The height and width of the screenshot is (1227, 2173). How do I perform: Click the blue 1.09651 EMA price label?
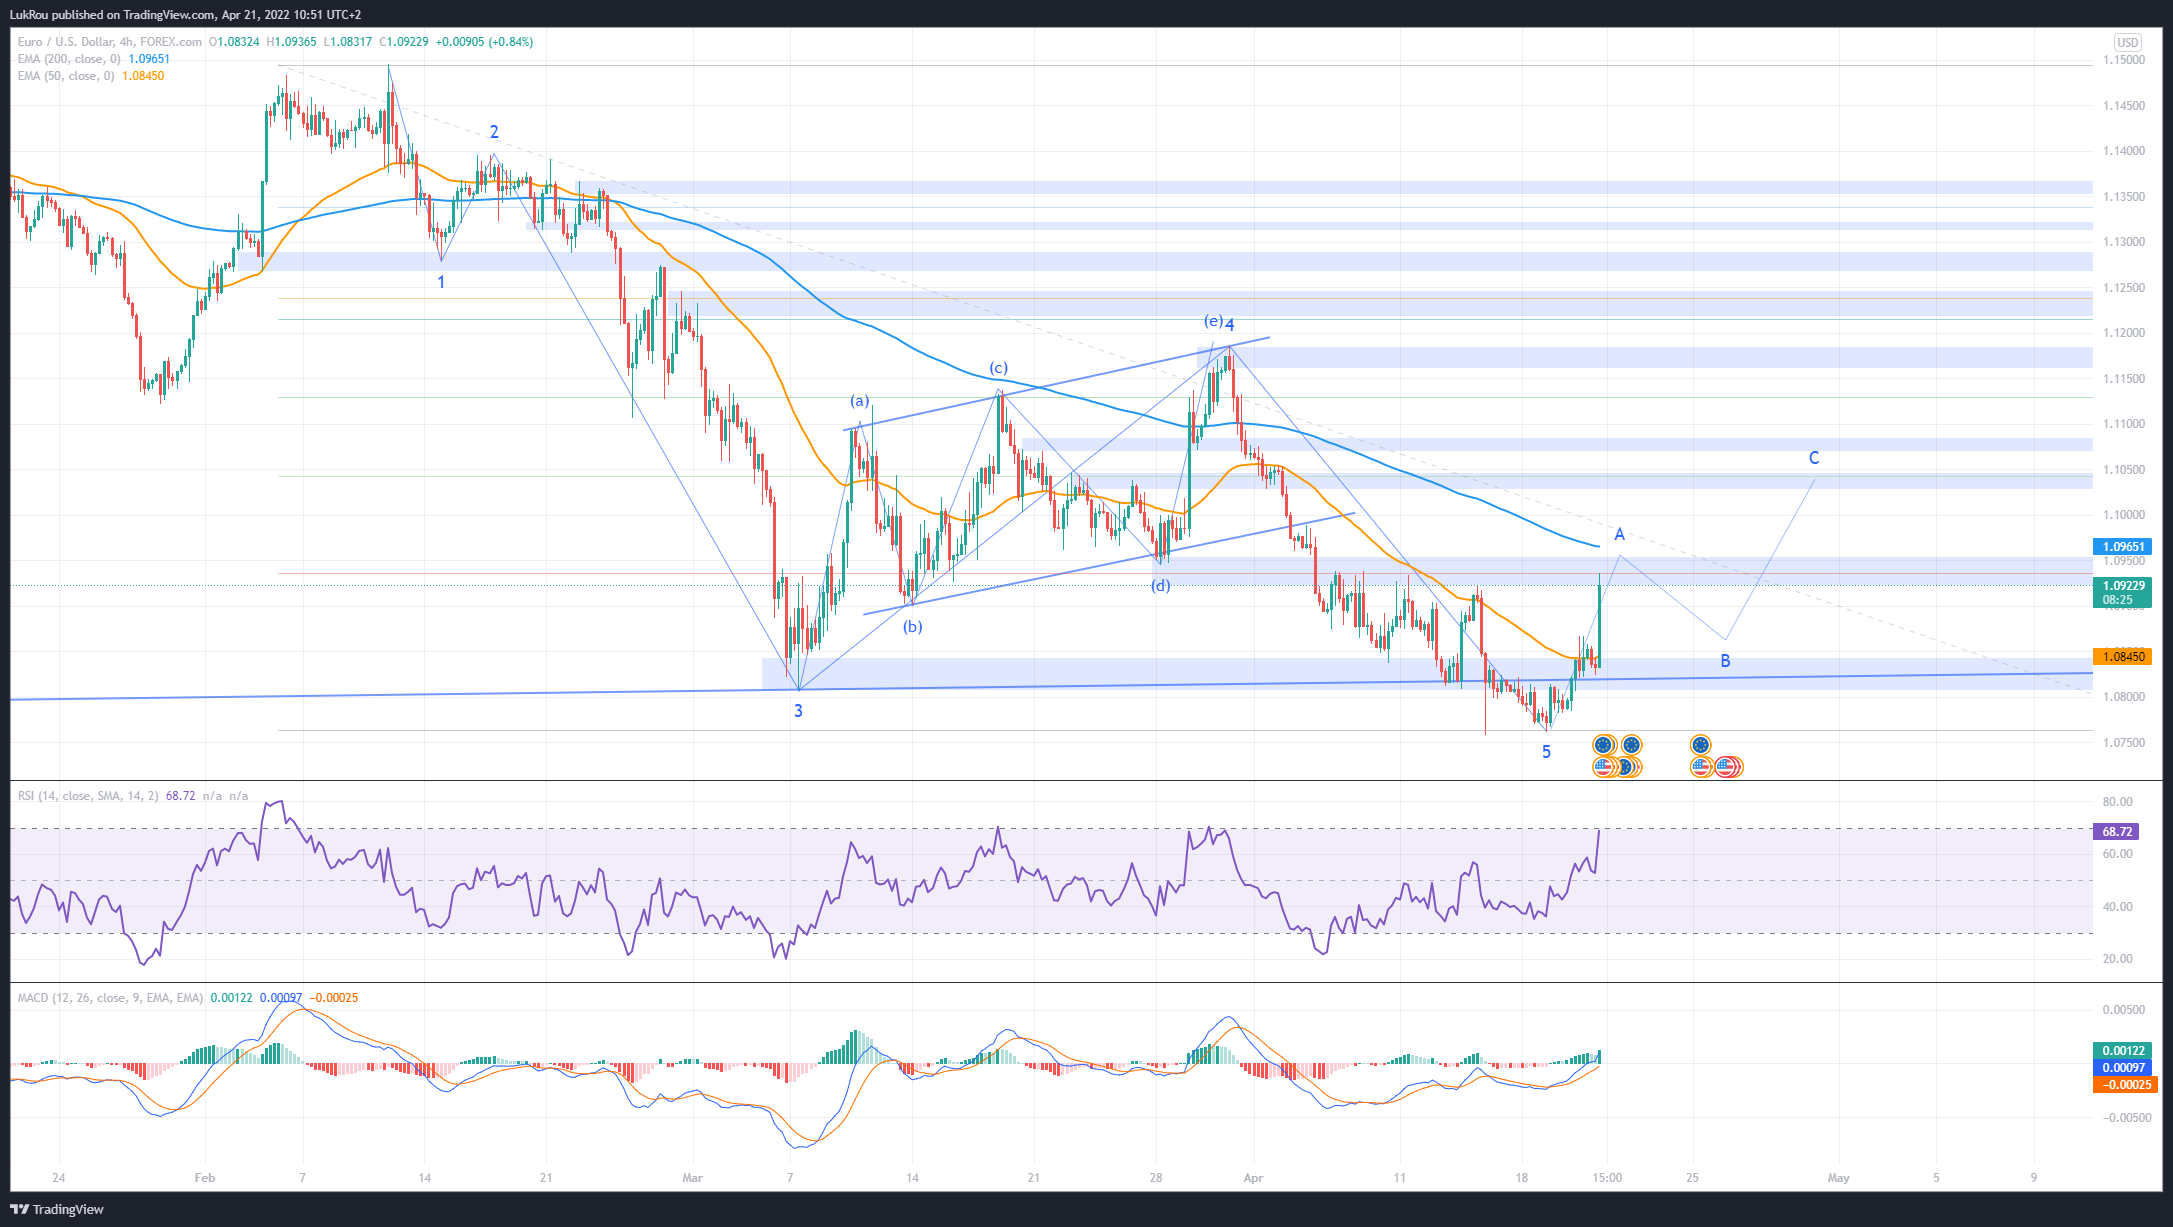point(2122,547)
